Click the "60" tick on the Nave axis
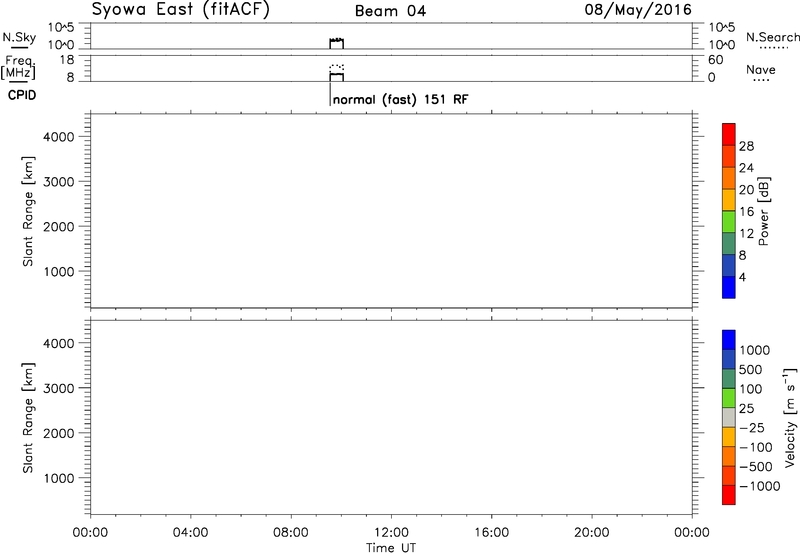 715,60
